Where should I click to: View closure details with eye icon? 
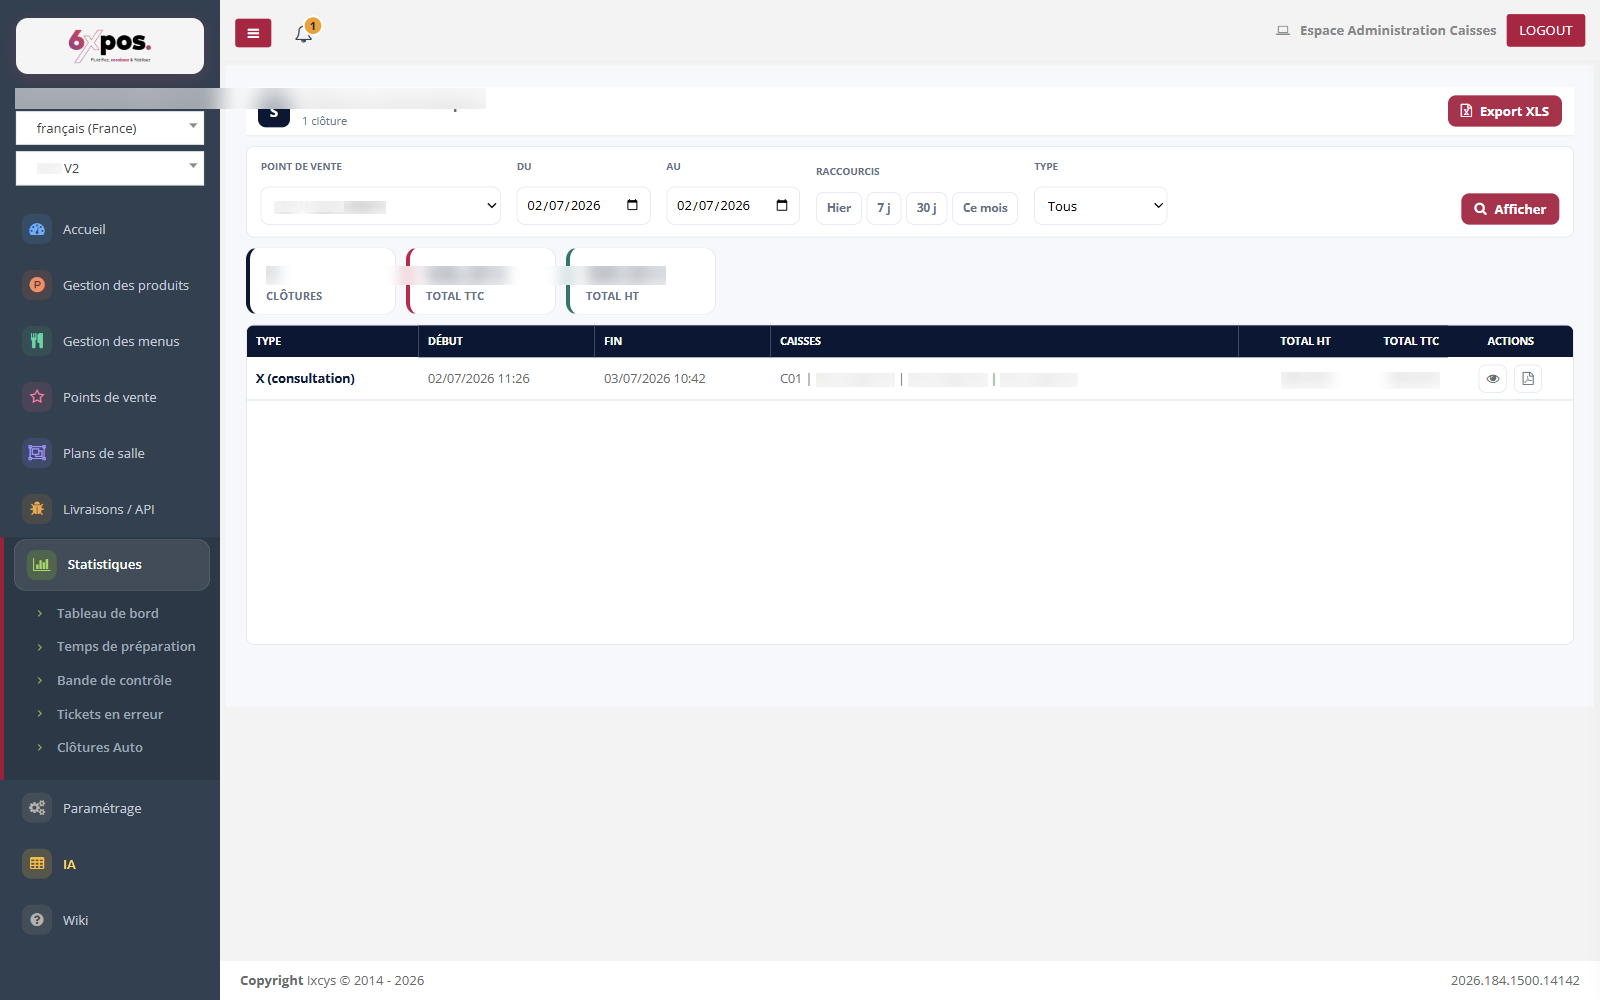click(x=1493, y=379)
